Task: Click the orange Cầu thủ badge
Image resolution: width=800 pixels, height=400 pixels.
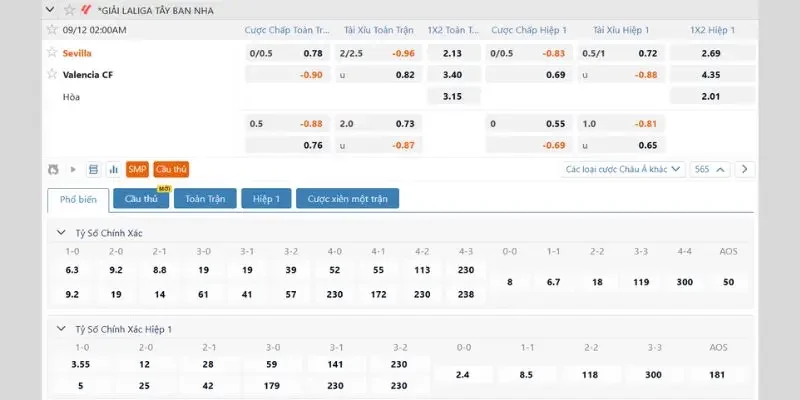Action: tap(171, 169)
